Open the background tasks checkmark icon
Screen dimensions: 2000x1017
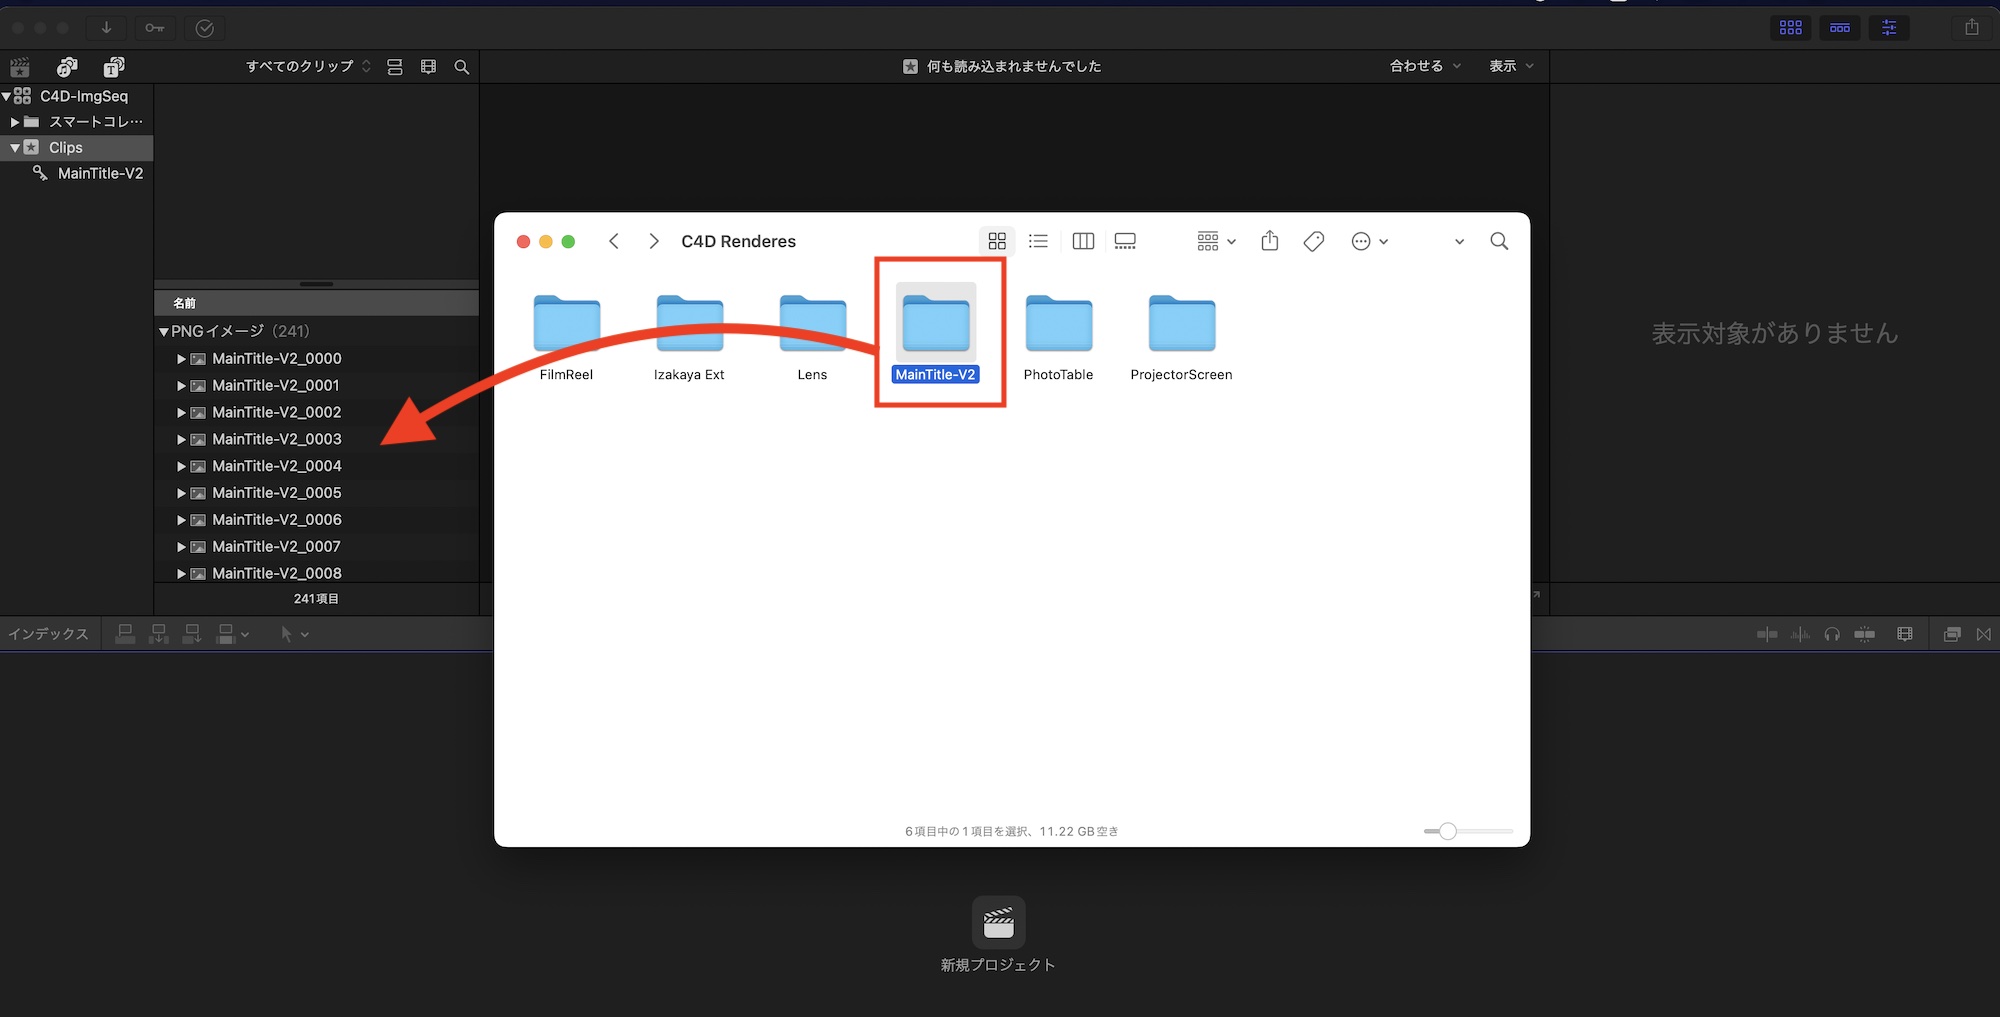pyautogui.click(x=205, y=28)
